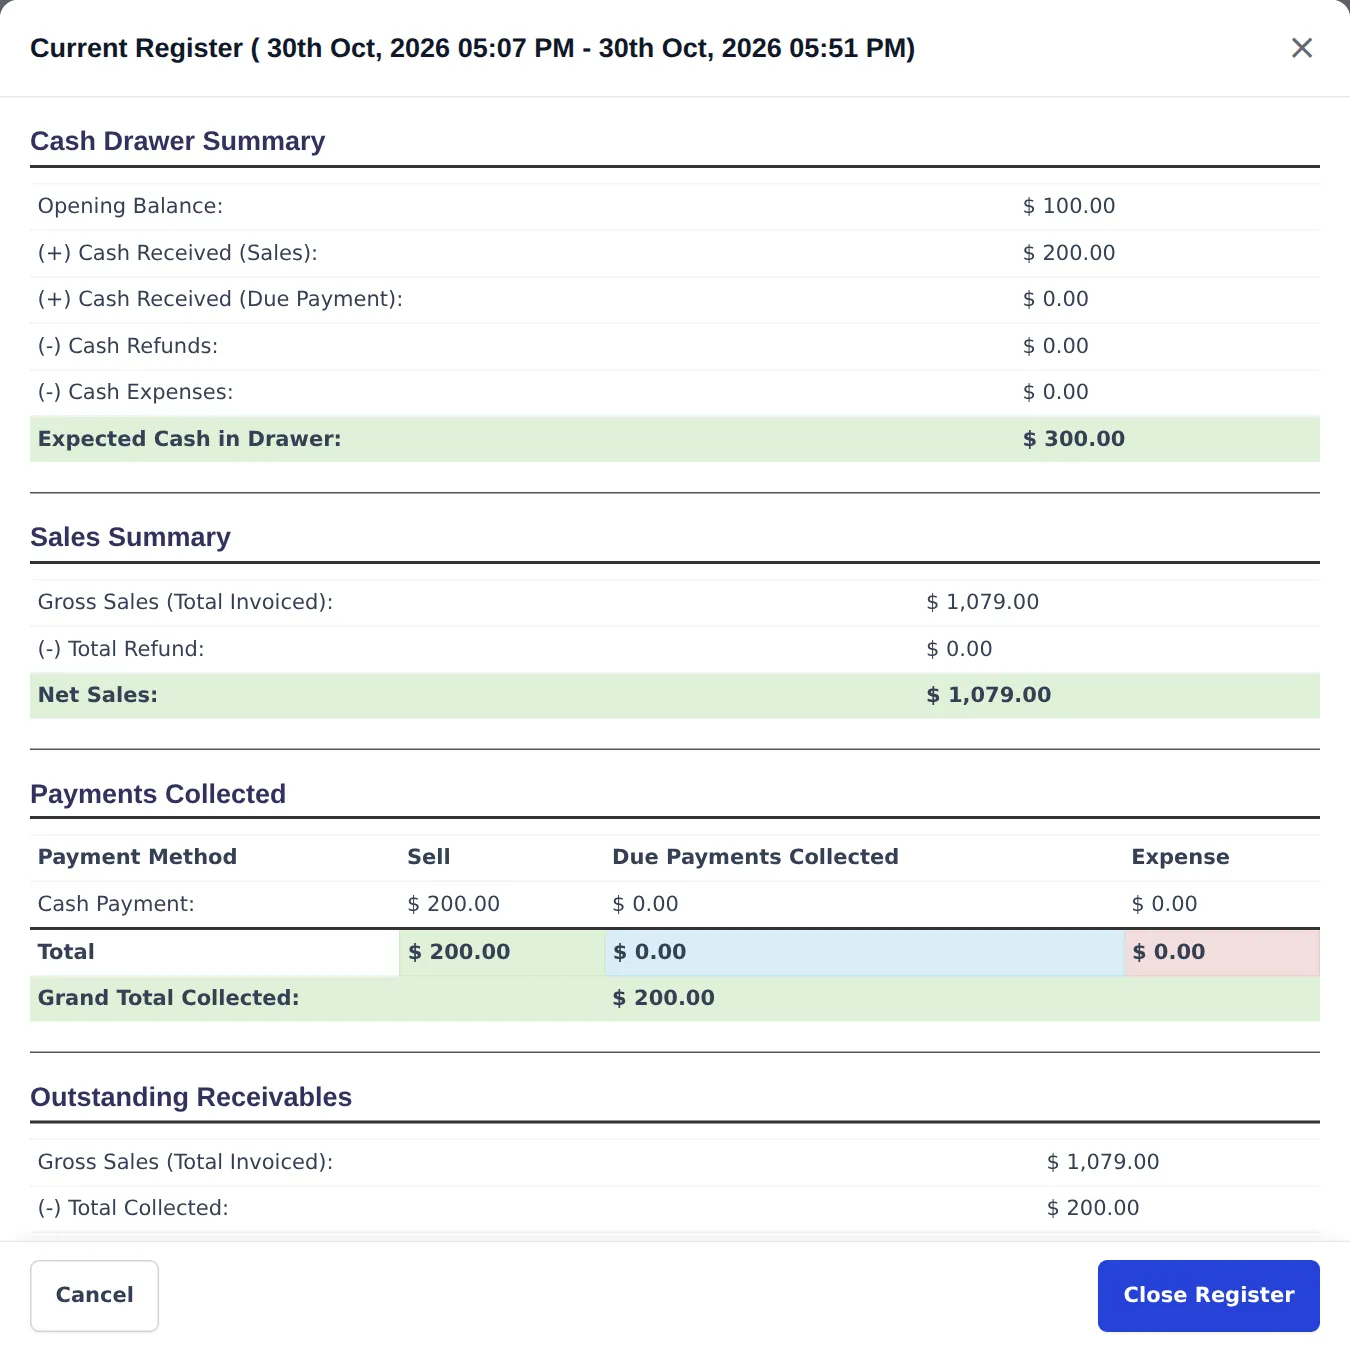Click the Due Payments Collected column header
This screenshot has height=1345, width=1350.
755,857
